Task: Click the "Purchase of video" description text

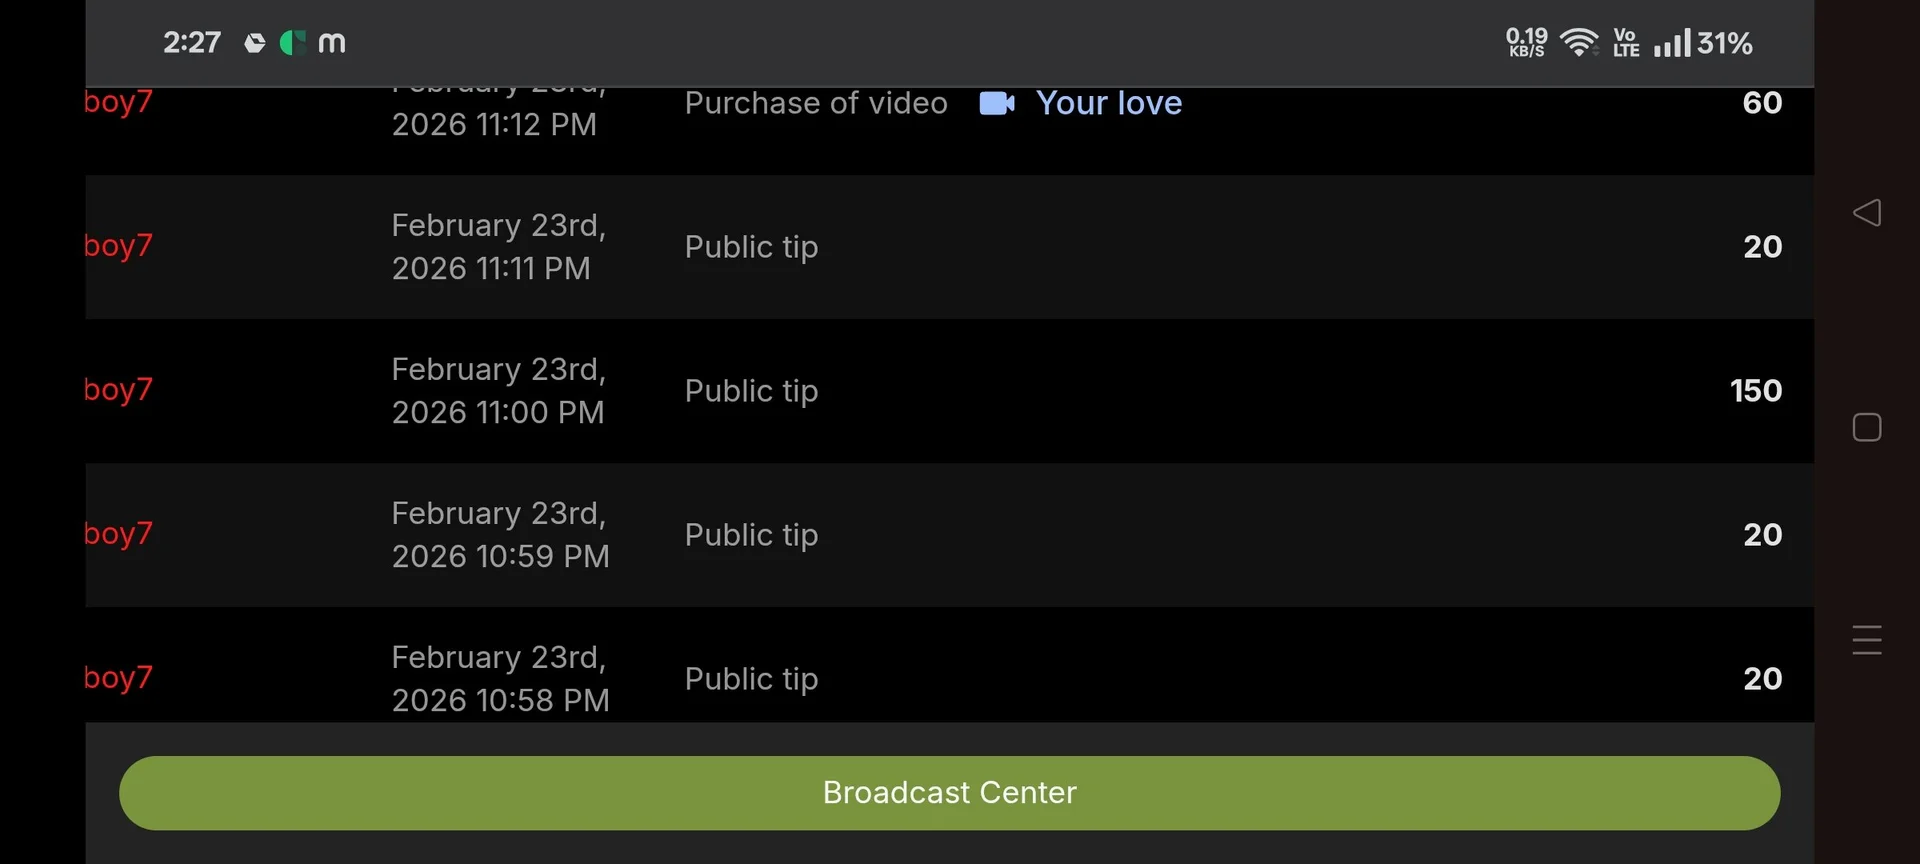Action: 816,103
